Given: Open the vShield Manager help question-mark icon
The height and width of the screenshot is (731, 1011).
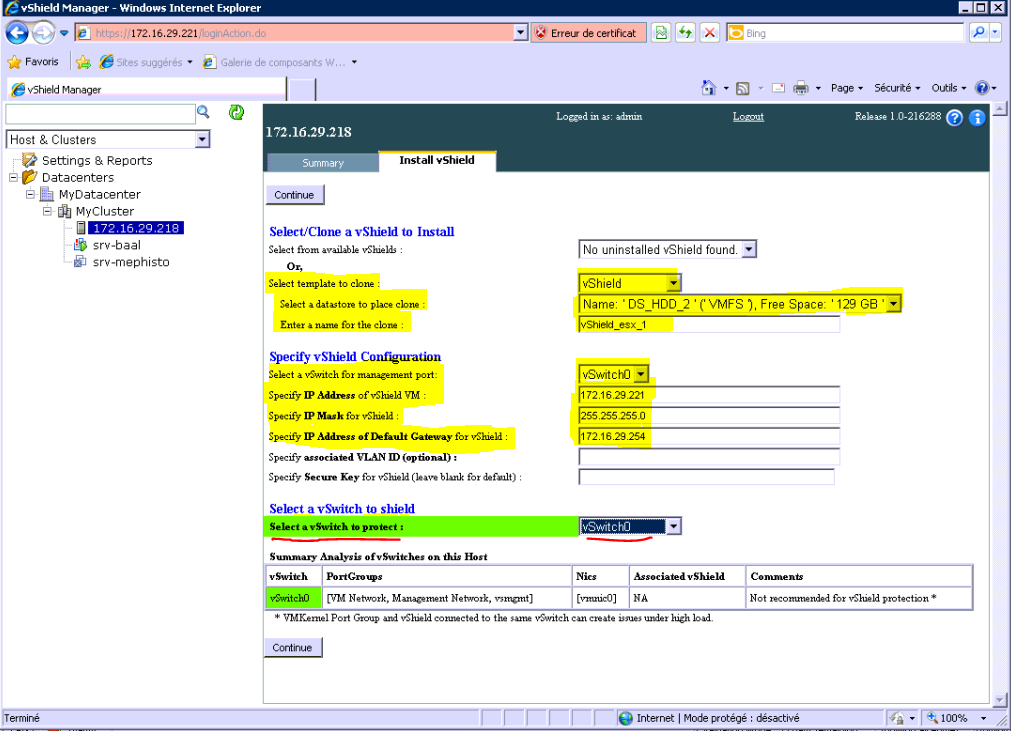Looking at the screenshot, I should (x=954, y=118).
